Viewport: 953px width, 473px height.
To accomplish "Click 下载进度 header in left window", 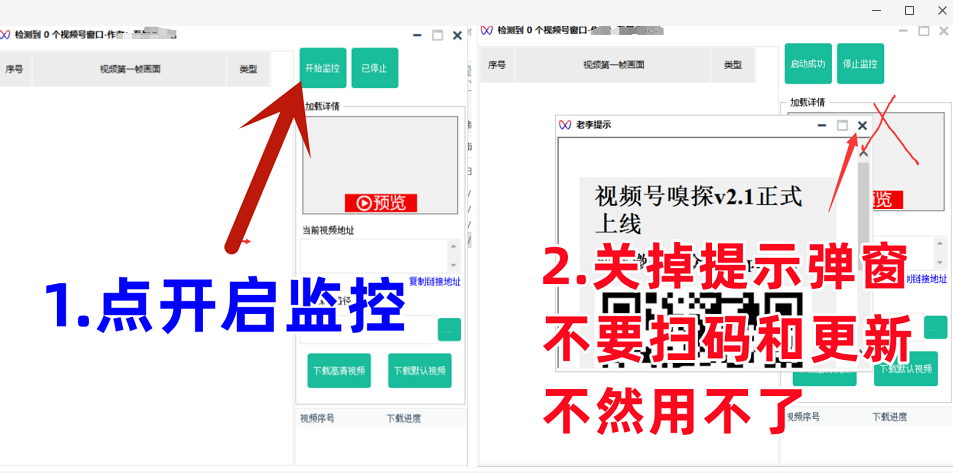I will click(404, 418).
